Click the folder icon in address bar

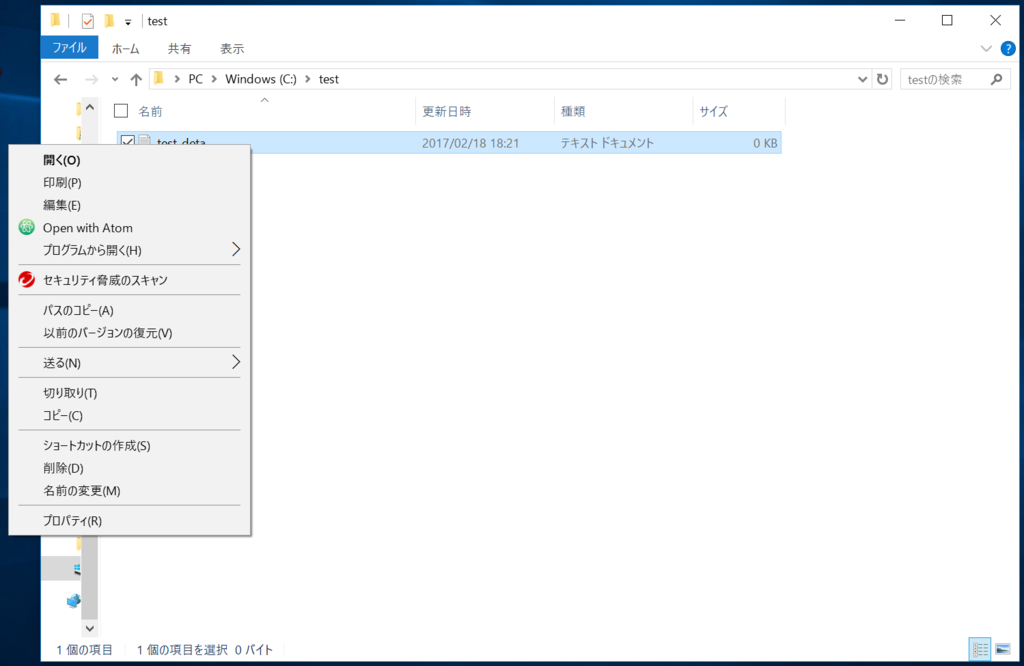click(159, 79)
